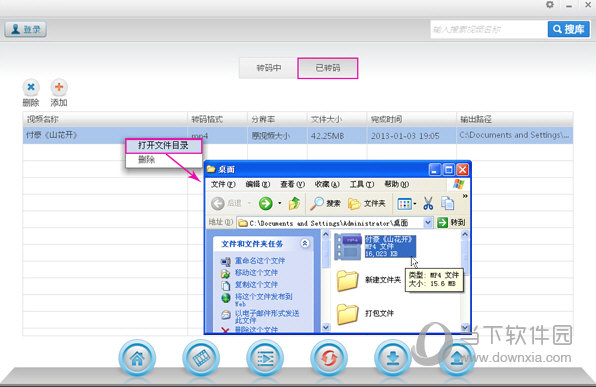Click the 移动这个文件 link

(x=256, y=273)
